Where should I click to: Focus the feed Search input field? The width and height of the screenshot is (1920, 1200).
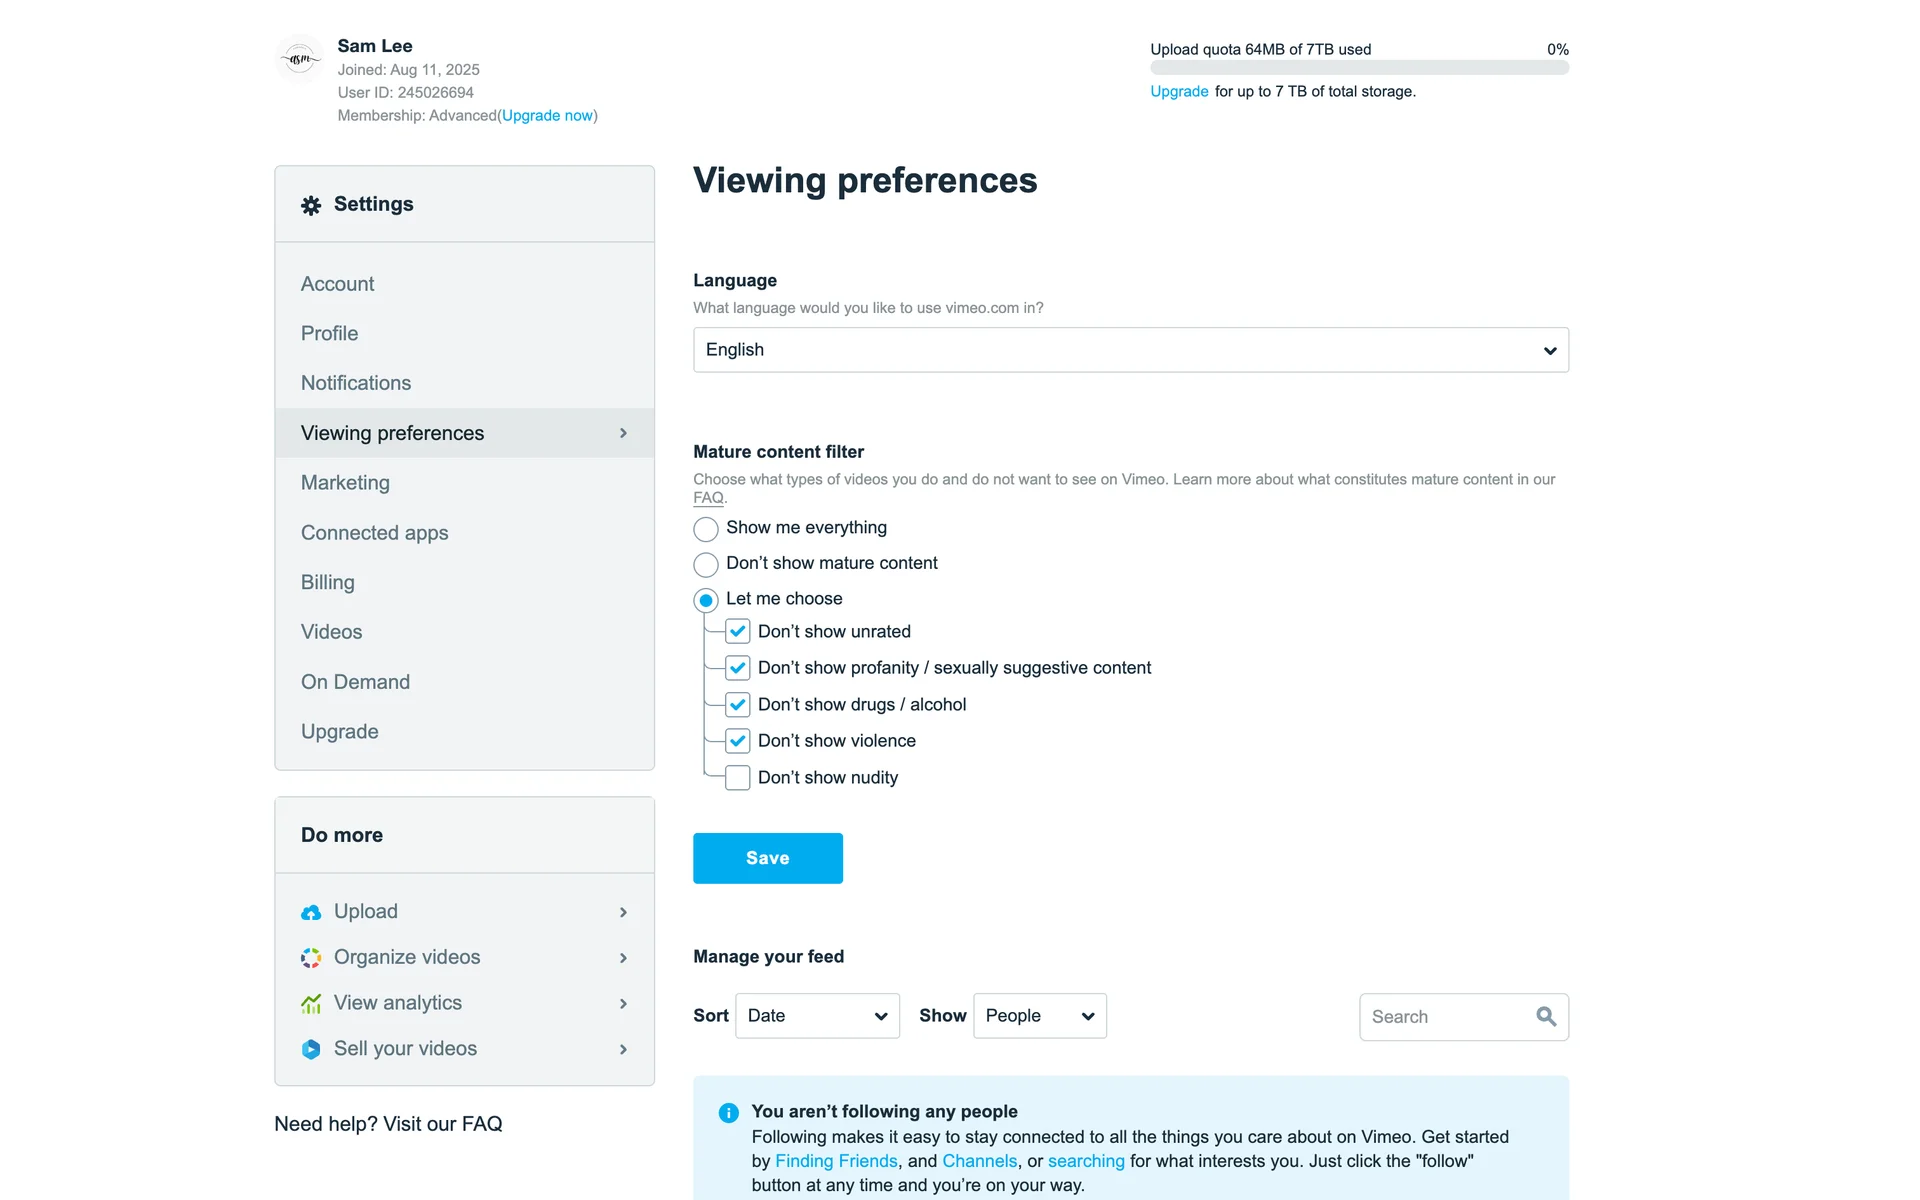[x=1446, y=1016]
